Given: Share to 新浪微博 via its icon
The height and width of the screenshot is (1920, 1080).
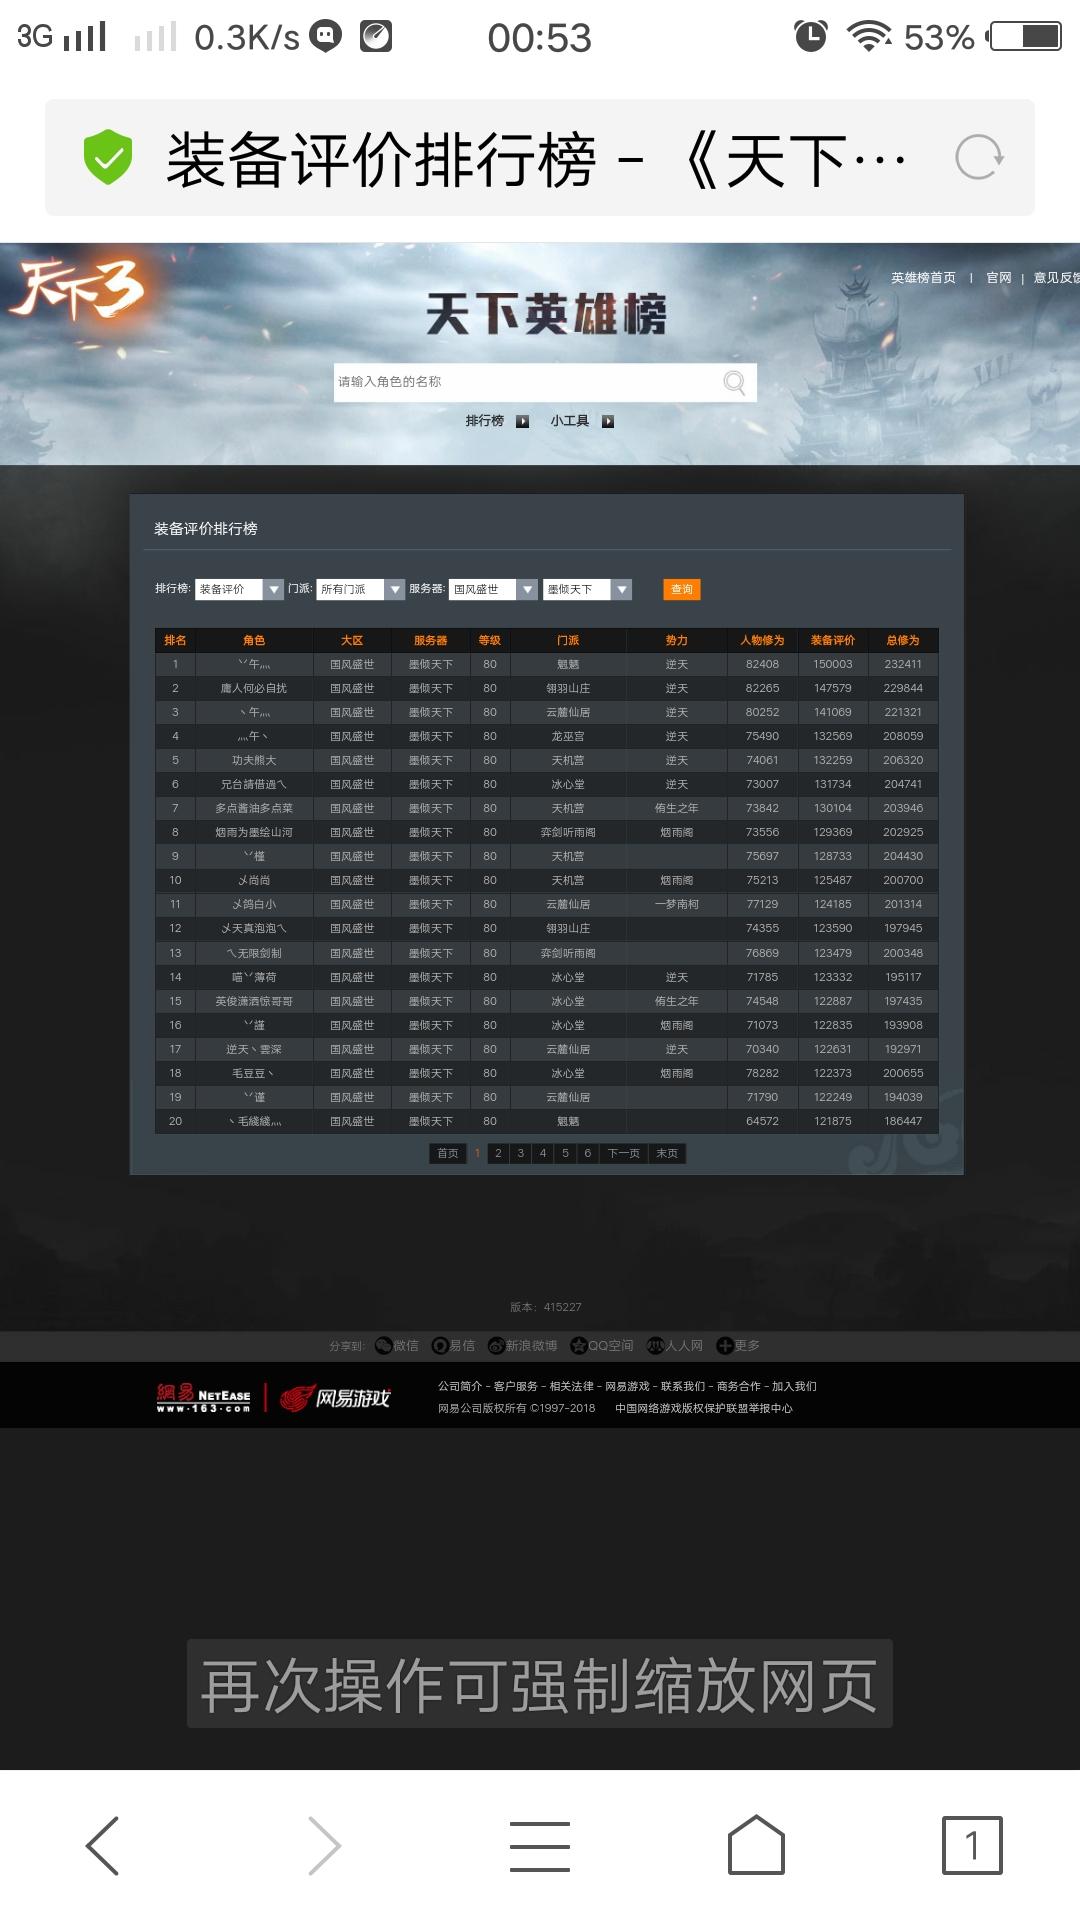Looking at the screenshot, I should [496, 1346].
